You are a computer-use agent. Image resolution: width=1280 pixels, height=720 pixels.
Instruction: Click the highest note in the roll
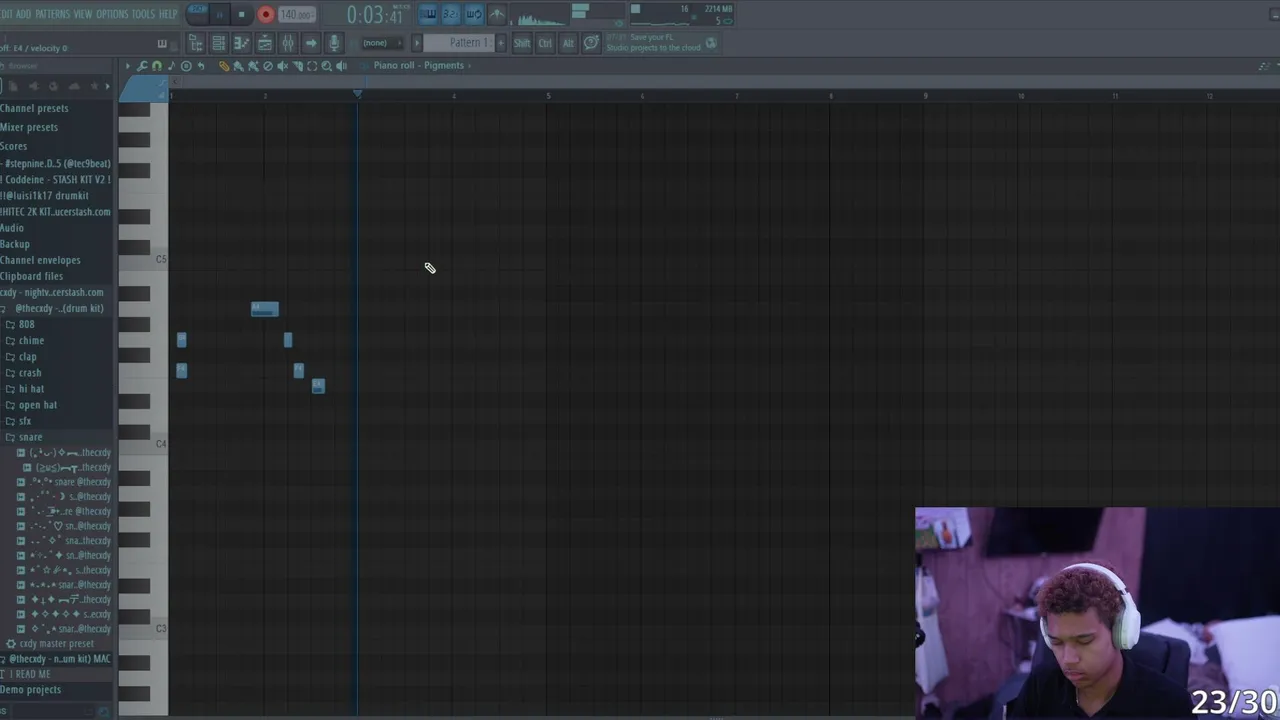pyautogui.click(x=264, y=309)
